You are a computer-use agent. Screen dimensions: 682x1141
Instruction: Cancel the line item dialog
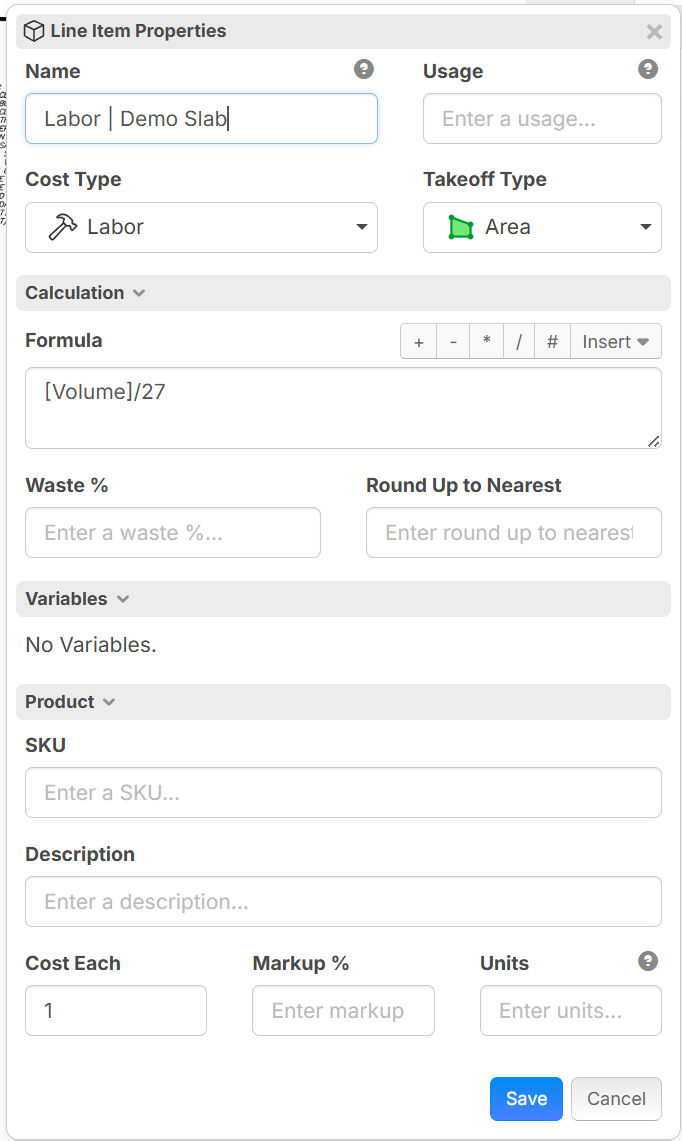616,1099
